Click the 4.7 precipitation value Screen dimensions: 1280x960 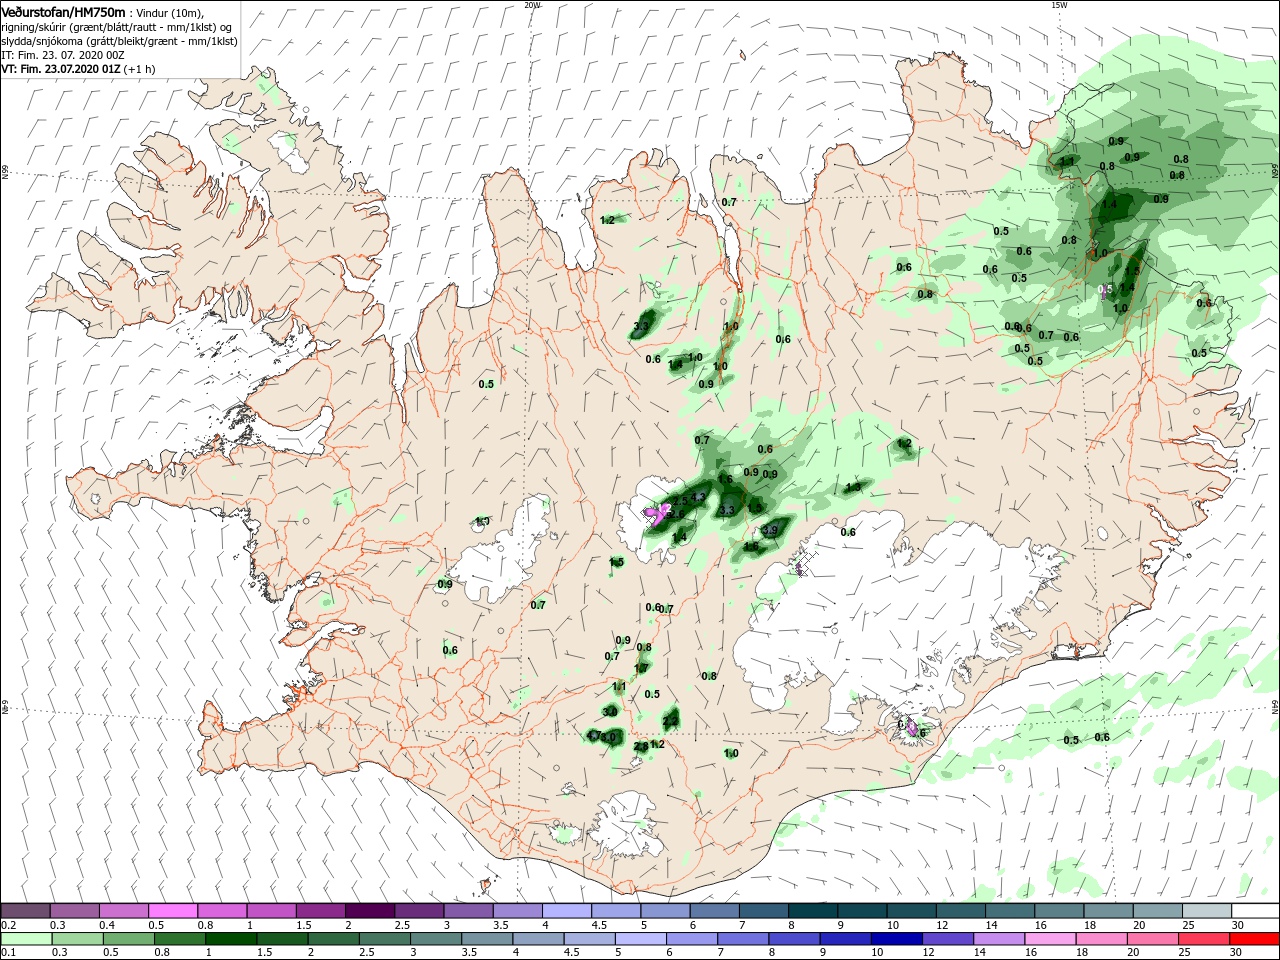coord(594,735)
